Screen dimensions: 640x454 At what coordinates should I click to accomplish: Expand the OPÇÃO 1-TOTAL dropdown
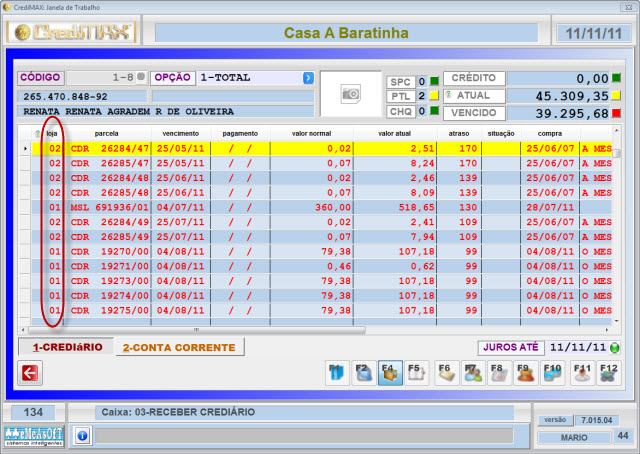click(x=308, y=78)
